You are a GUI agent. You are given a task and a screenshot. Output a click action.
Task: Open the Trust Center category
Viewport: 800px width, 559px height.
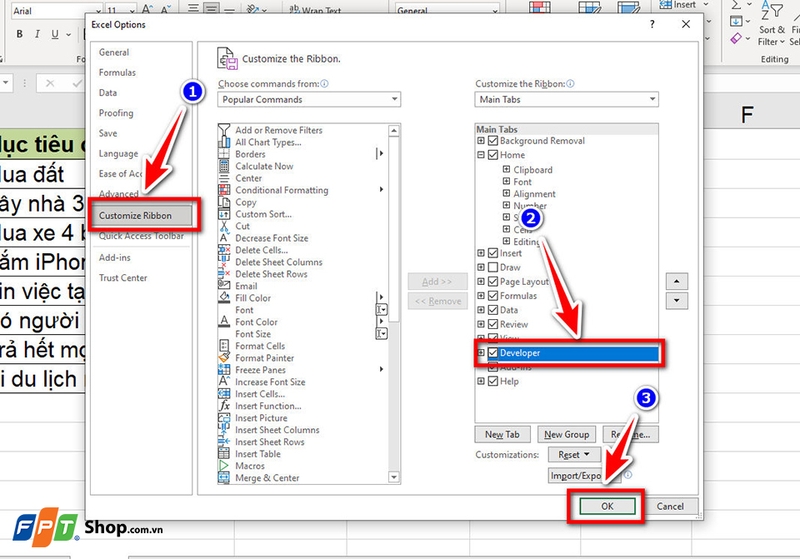pos(123,278)
